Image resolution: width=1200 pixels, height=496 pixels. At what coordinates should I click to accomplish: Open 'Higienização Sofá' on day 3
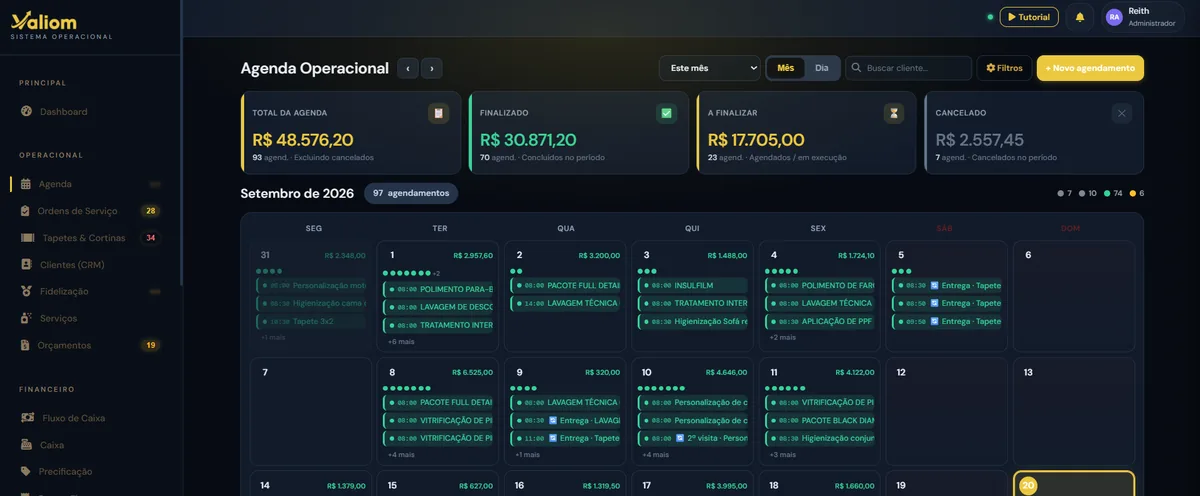tap(693, 321)
